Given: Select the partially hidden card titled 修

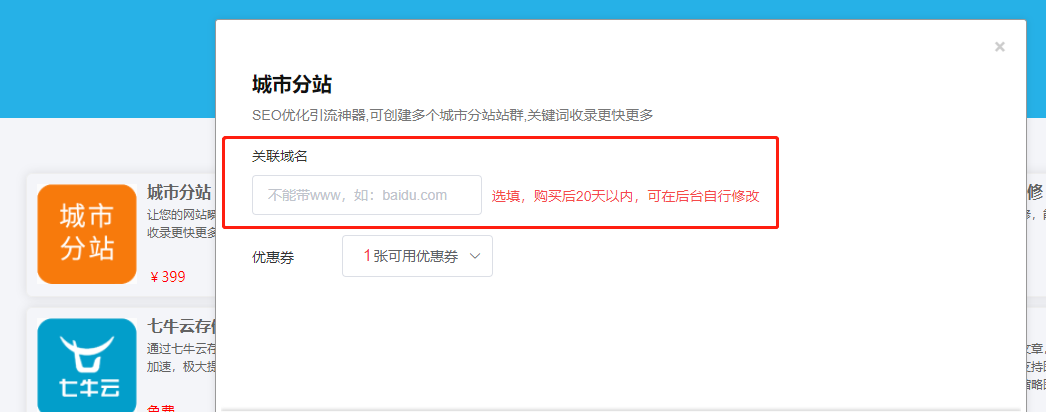Looking at the screenshot, I should (1035, 193).
